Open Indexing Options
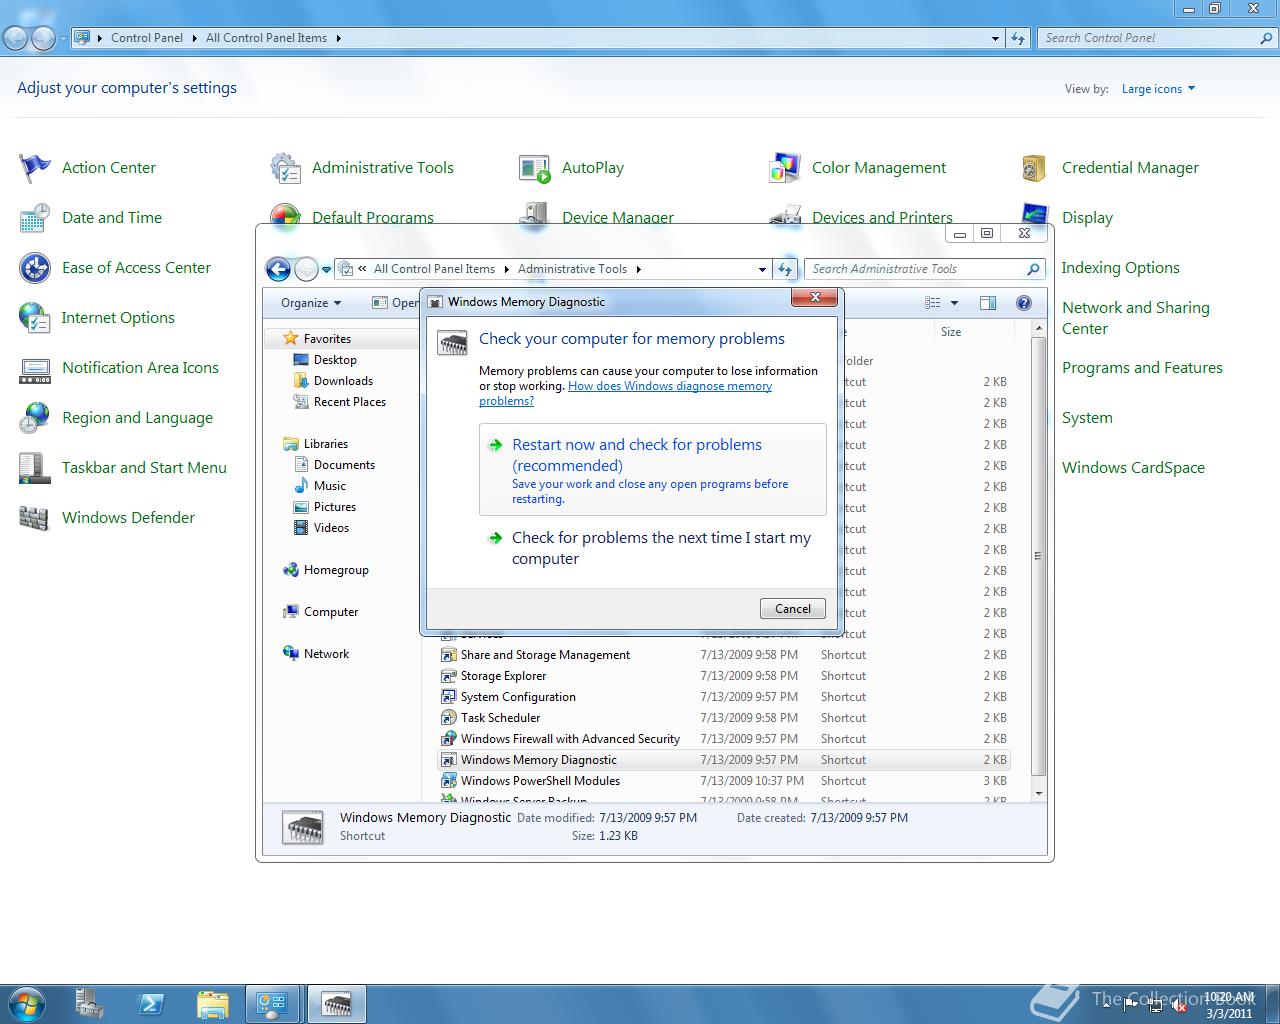The width and height of the screenshot is (1280, 1024). click(x=1120, y=268)
